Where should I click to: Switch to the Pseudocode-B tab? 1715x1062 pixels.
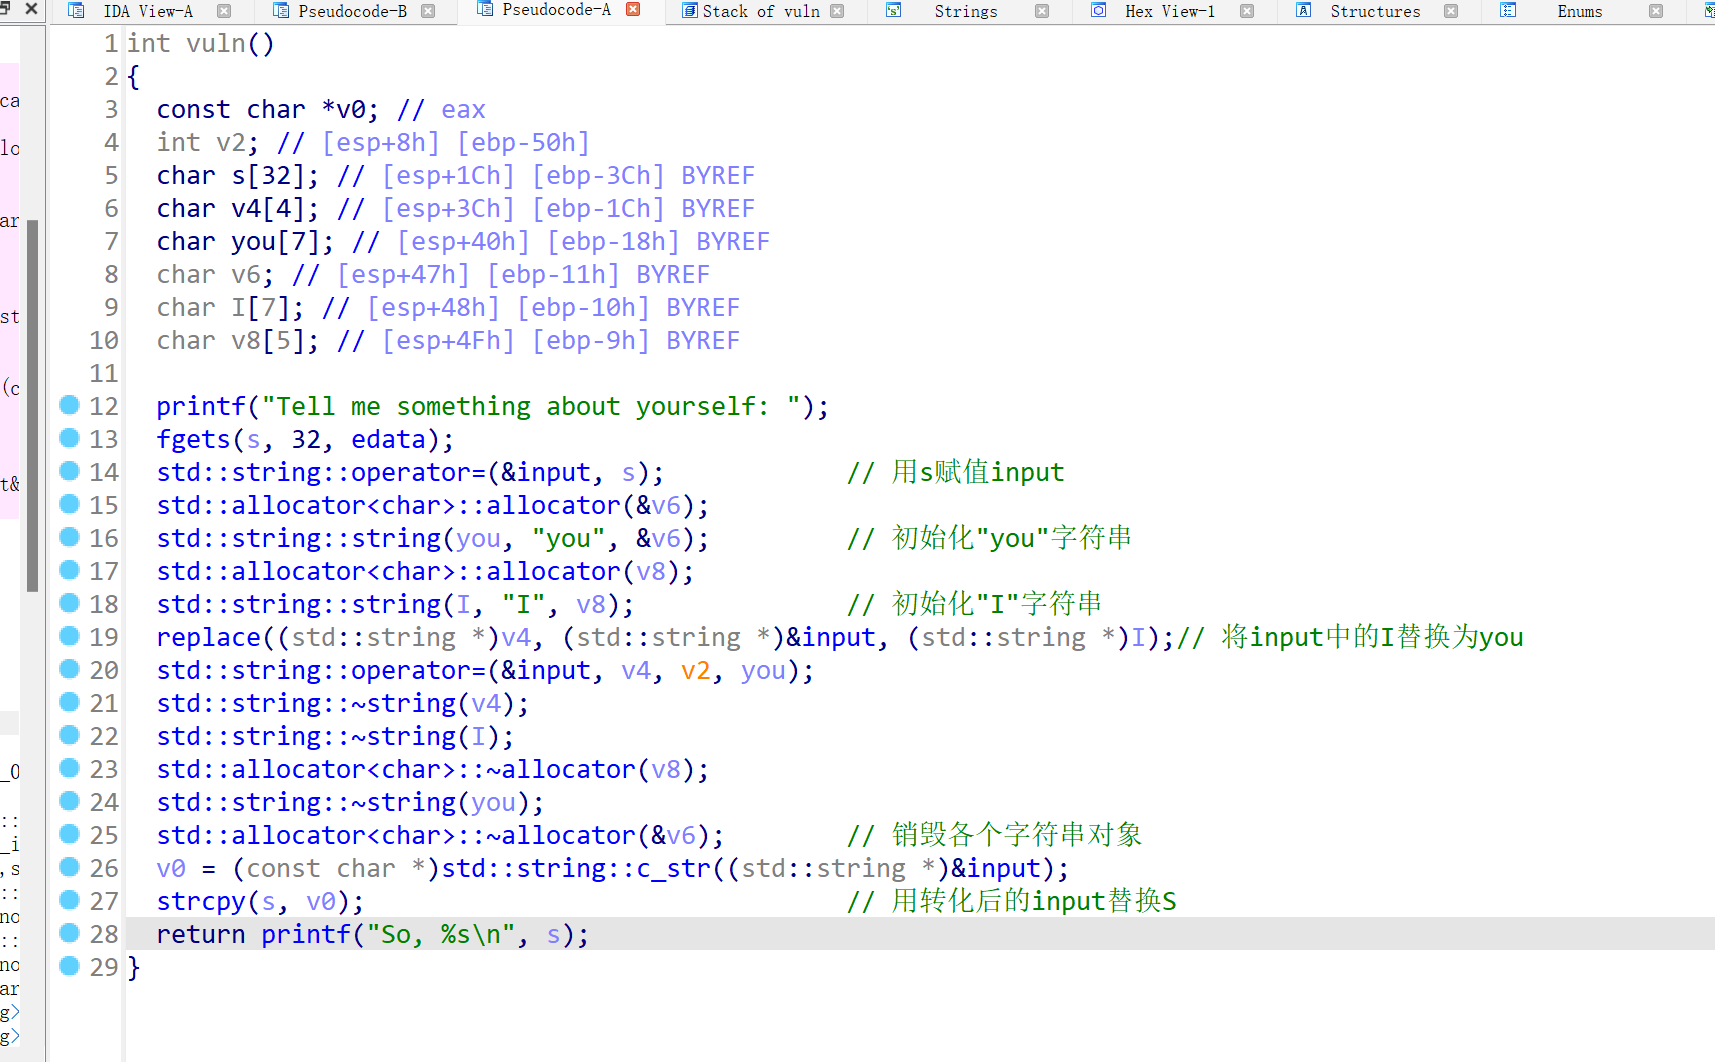(x=352, y=11)
